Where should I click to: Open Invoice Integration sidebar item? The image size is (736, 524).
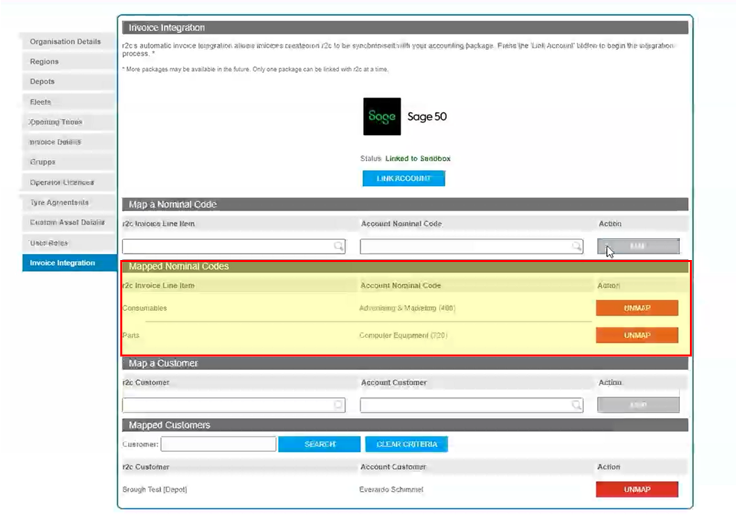tap(69, 263)
